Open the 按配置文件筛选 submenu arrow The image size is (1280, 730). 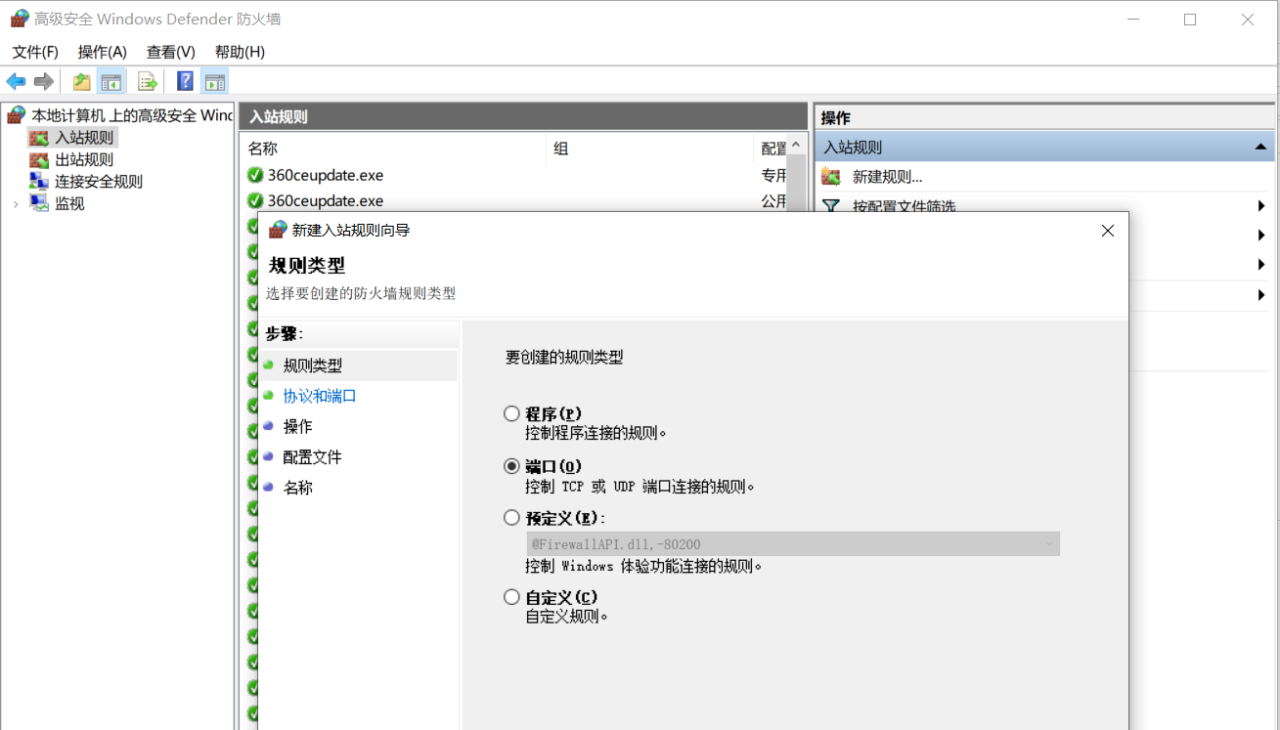coord(1262,206)
